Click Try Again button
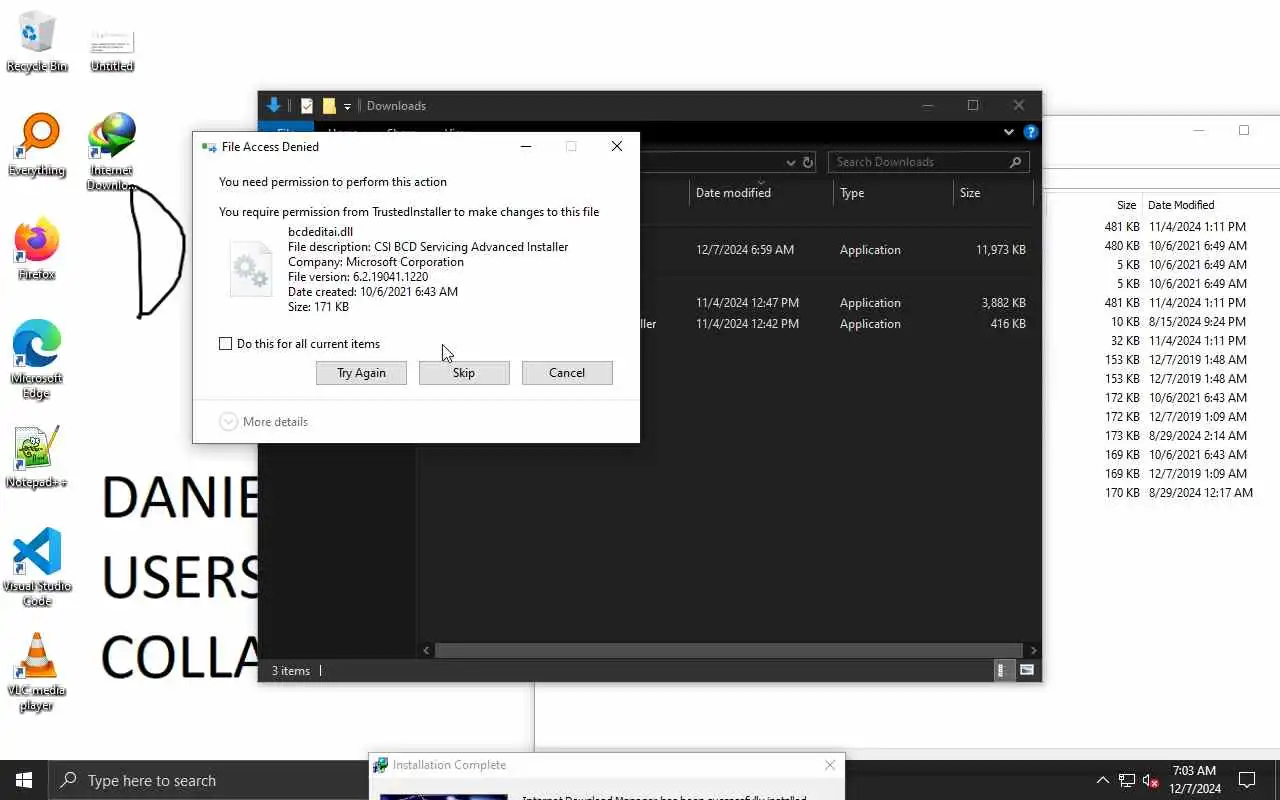The height and width of the screenshot is (800, 1280). tap(361, 373)
